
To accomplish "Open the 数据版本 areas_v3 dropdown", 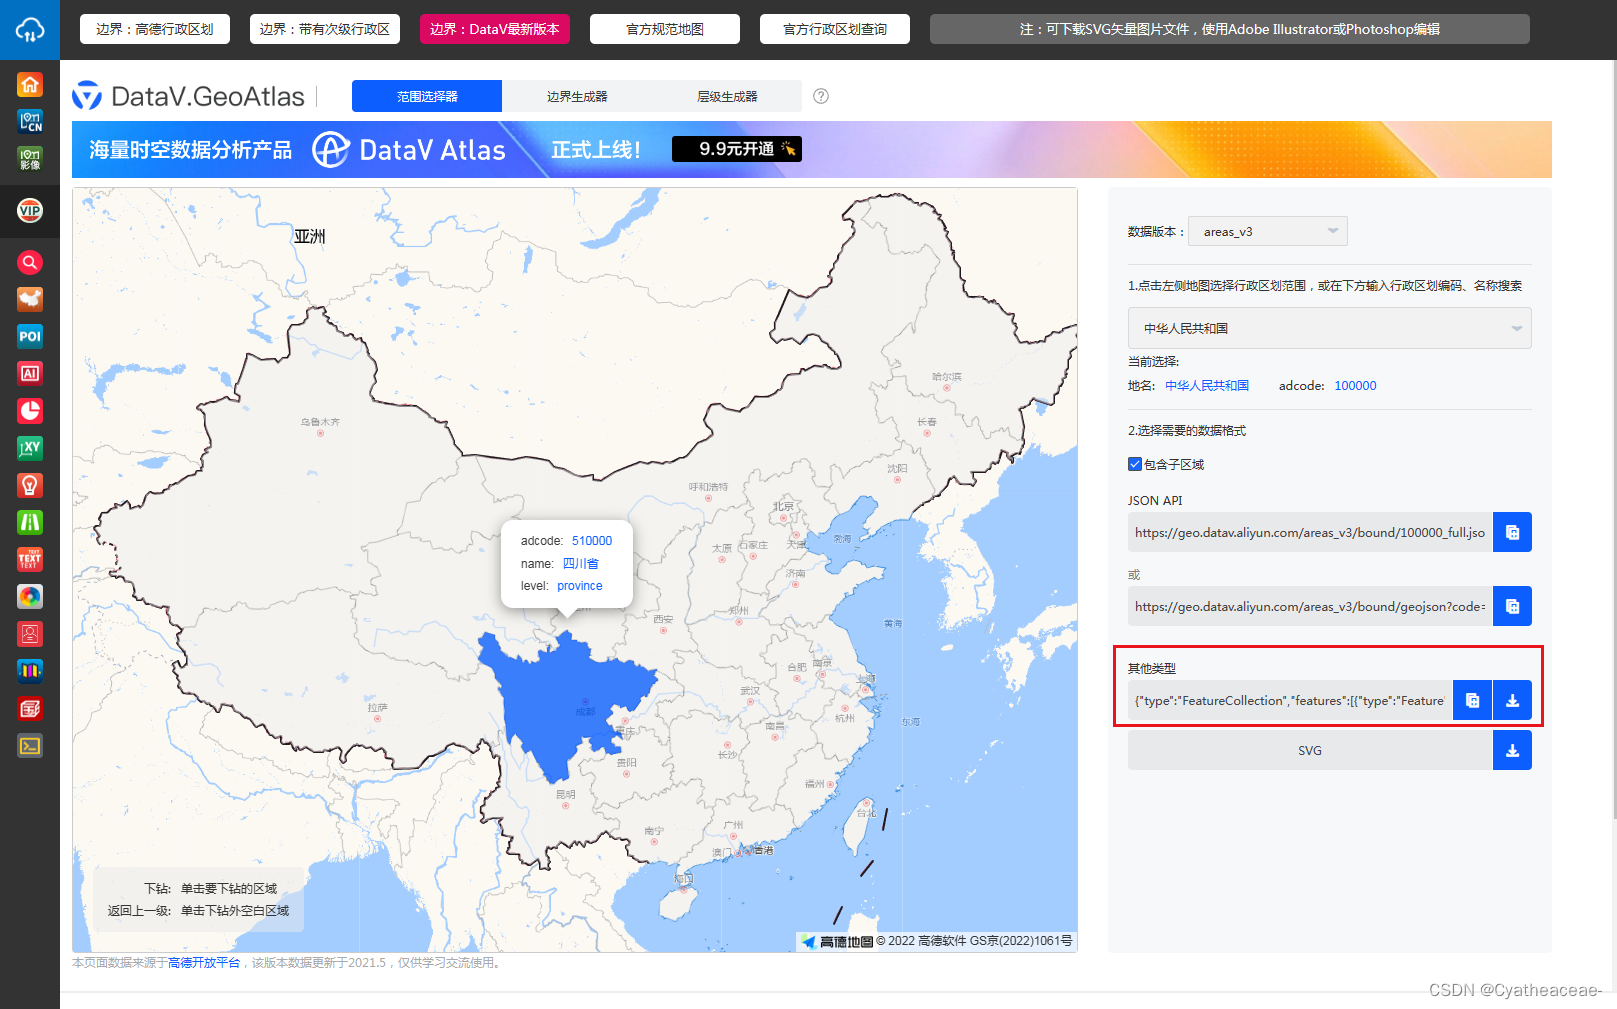I will (1267, 231).
